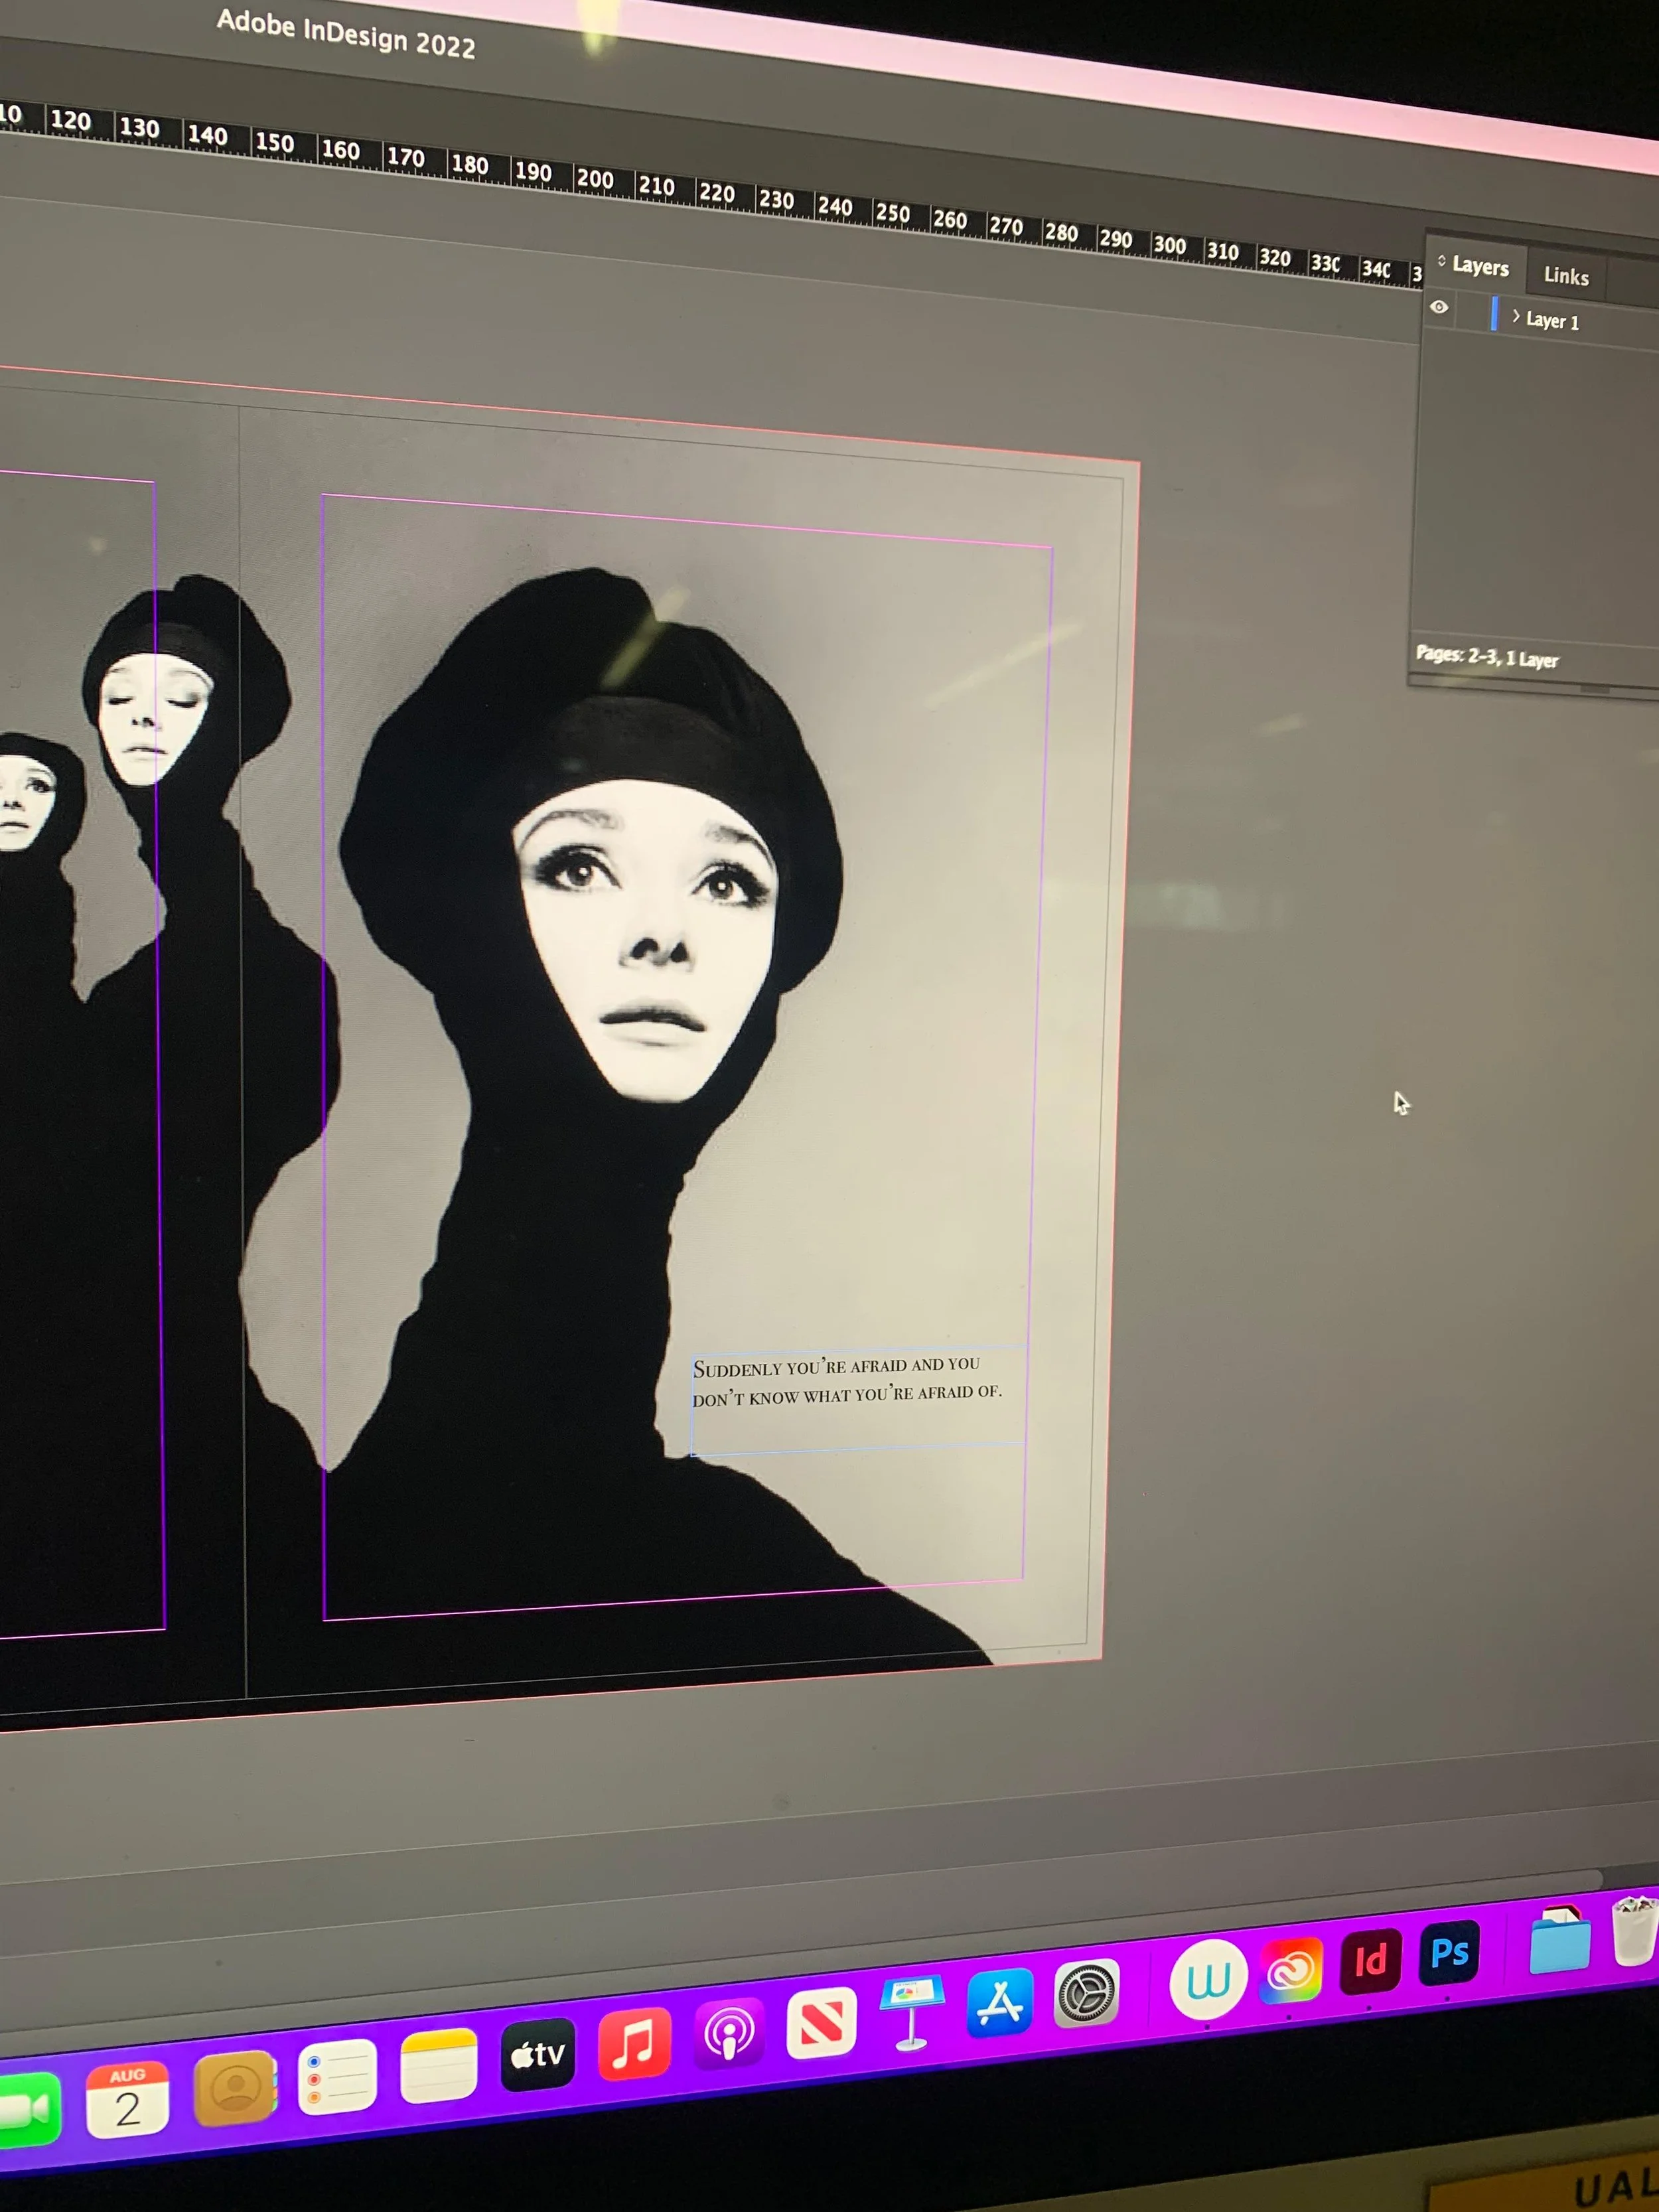The width and height of the screenshot is (1659, 2212).
Task: Open the Music app in the Dock
Action: [x=634, y=2043]
